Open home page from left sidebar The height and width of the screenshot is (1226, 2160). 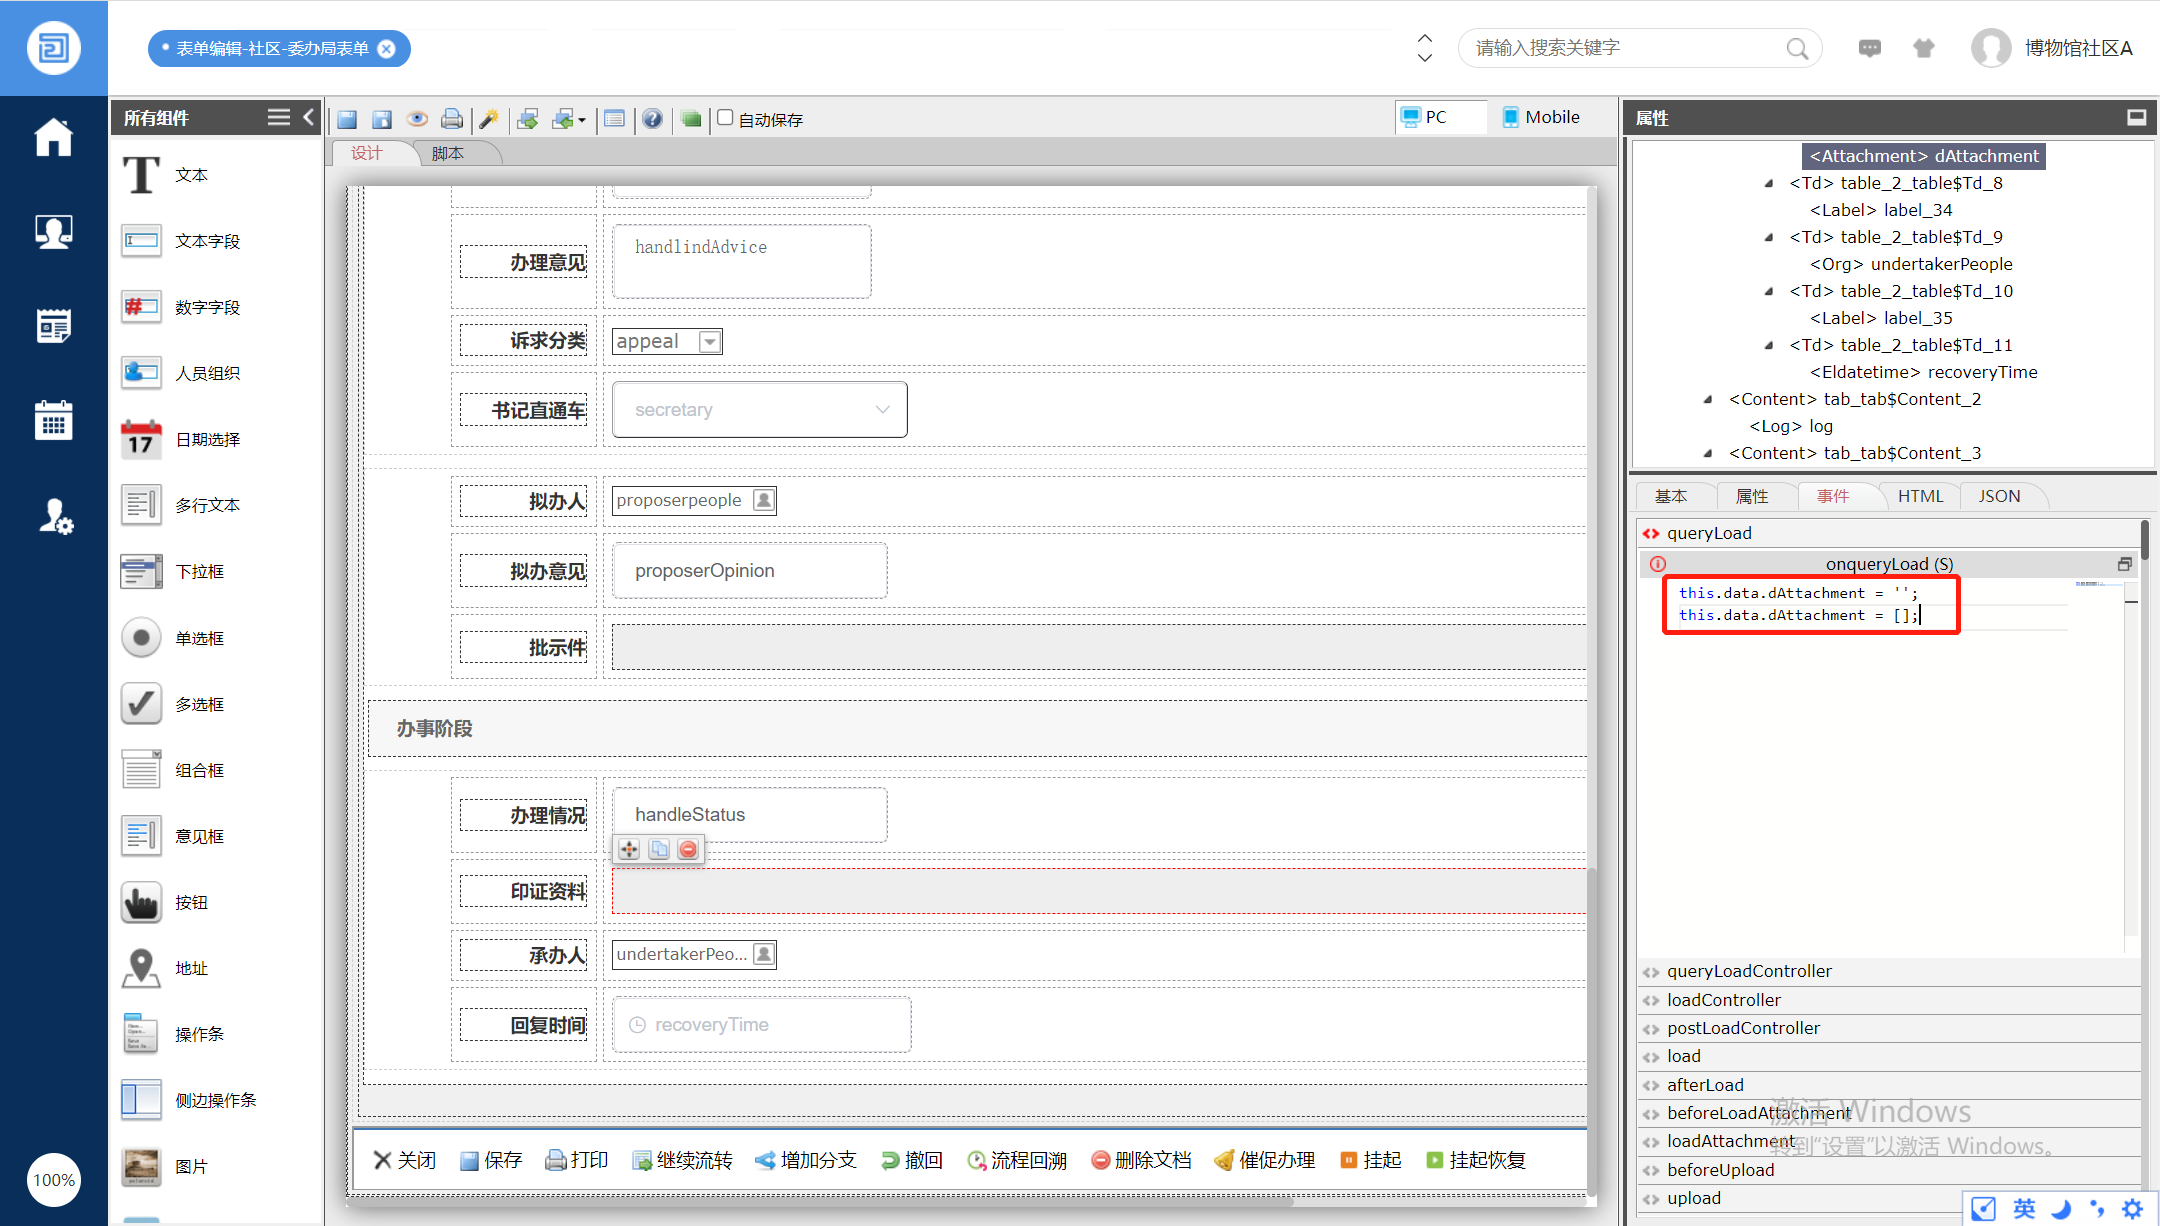point(53,138)
